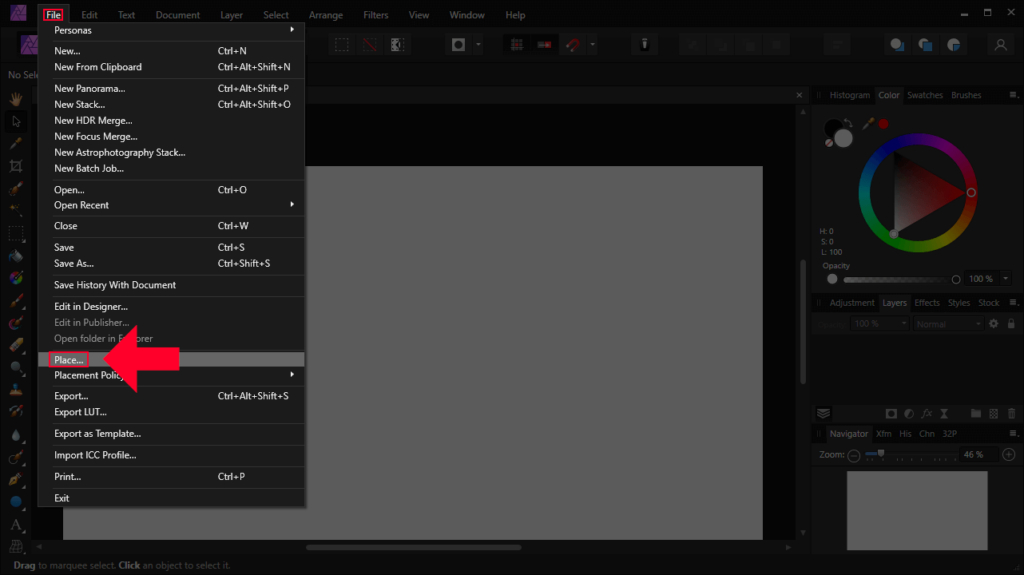Swap the foreground and background colors
This screenshot has width=1024, height=575.
849,124
